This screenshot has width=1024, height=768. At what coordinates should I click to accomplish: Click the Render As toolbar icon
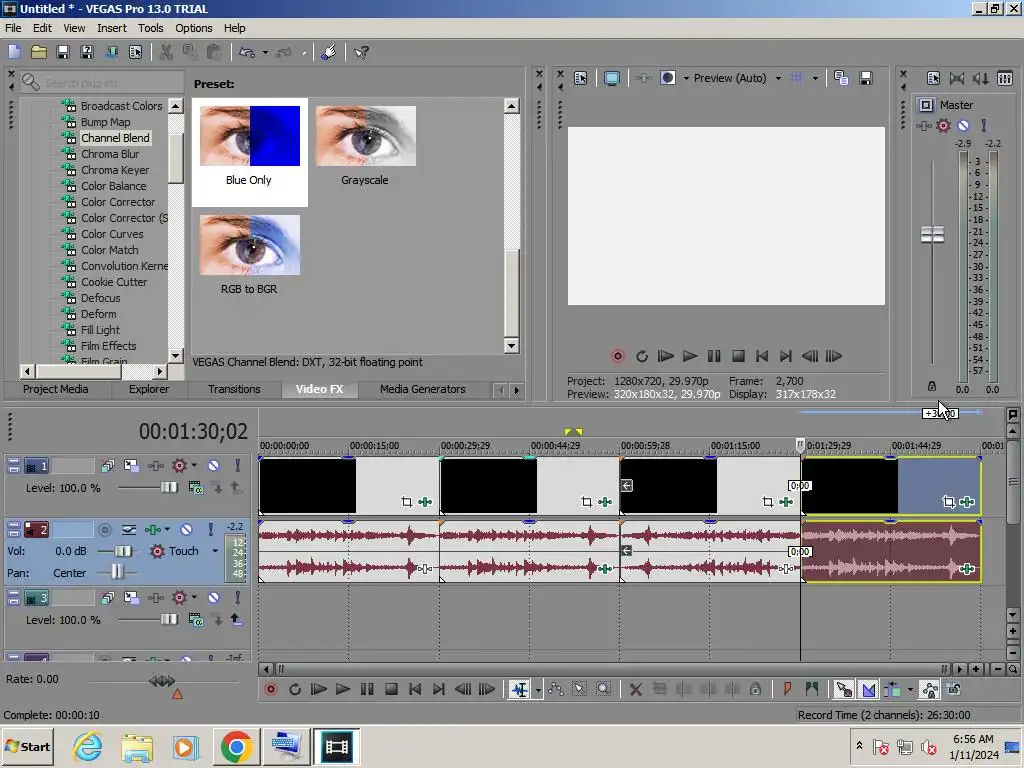coord(111,52)
